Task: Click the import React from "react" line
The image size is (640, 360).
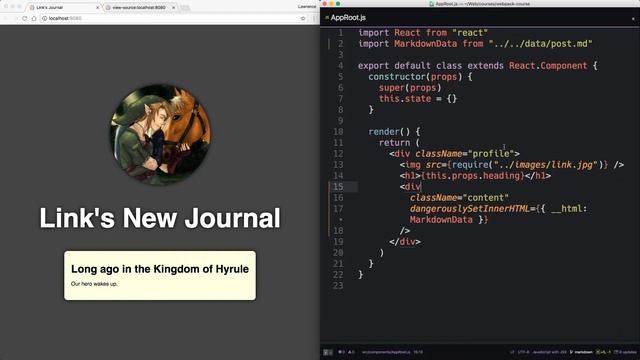Action: pyautogui.click(x=423, y=33)
